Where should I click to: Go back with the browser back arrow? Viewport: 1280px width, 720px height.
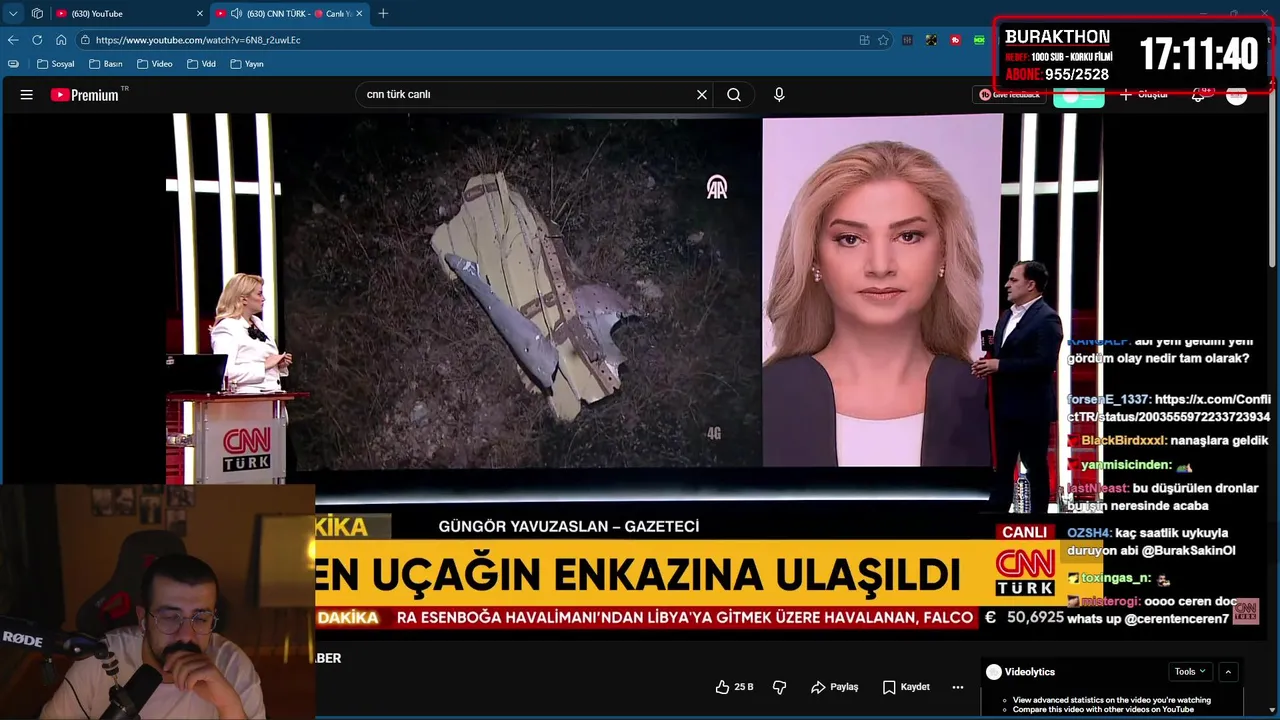click(13, 40)
